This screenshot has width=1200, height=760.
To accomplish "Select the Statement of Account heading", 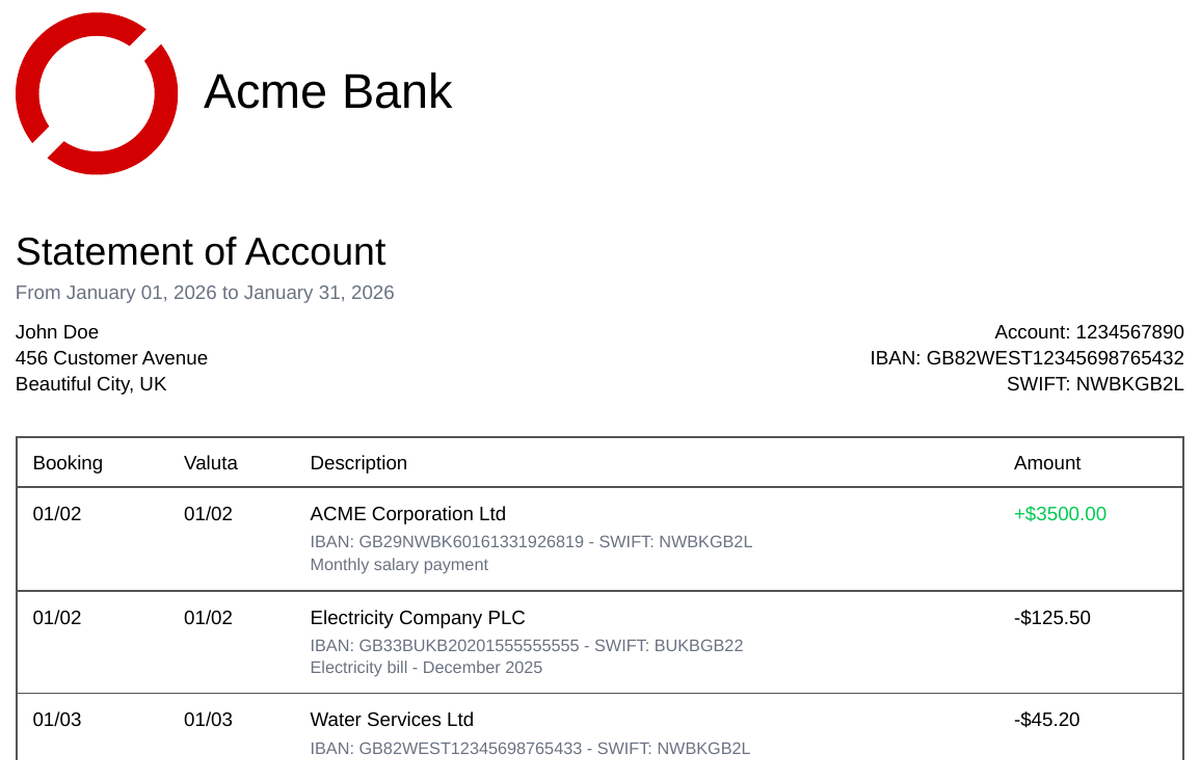I will coord(200,251).
